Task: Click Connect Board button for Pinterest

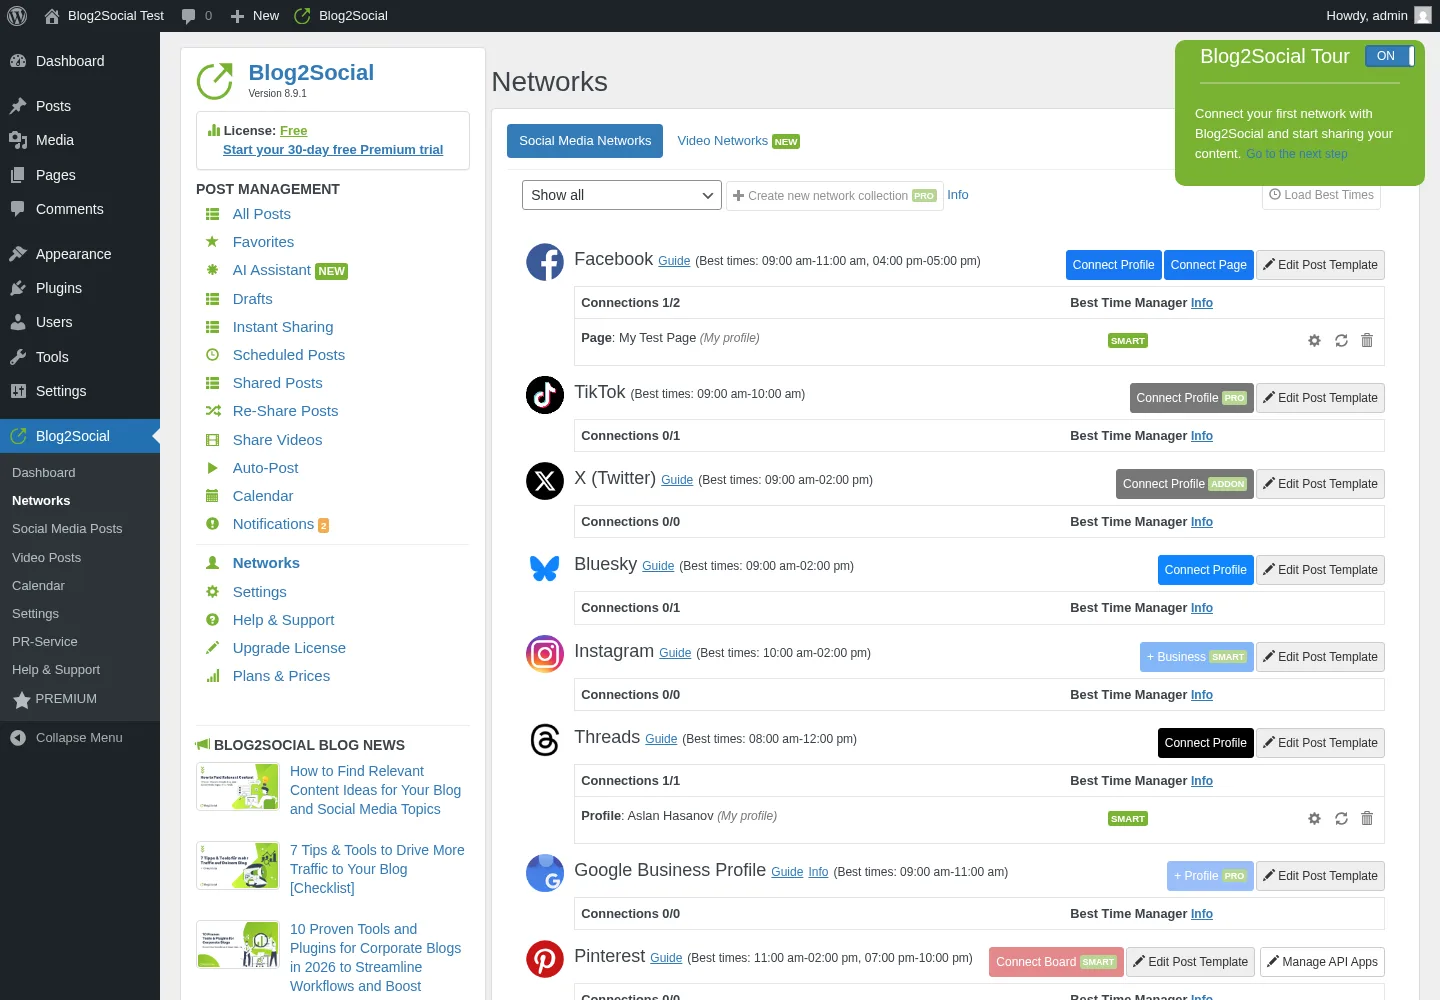Action: [1056, 962]
